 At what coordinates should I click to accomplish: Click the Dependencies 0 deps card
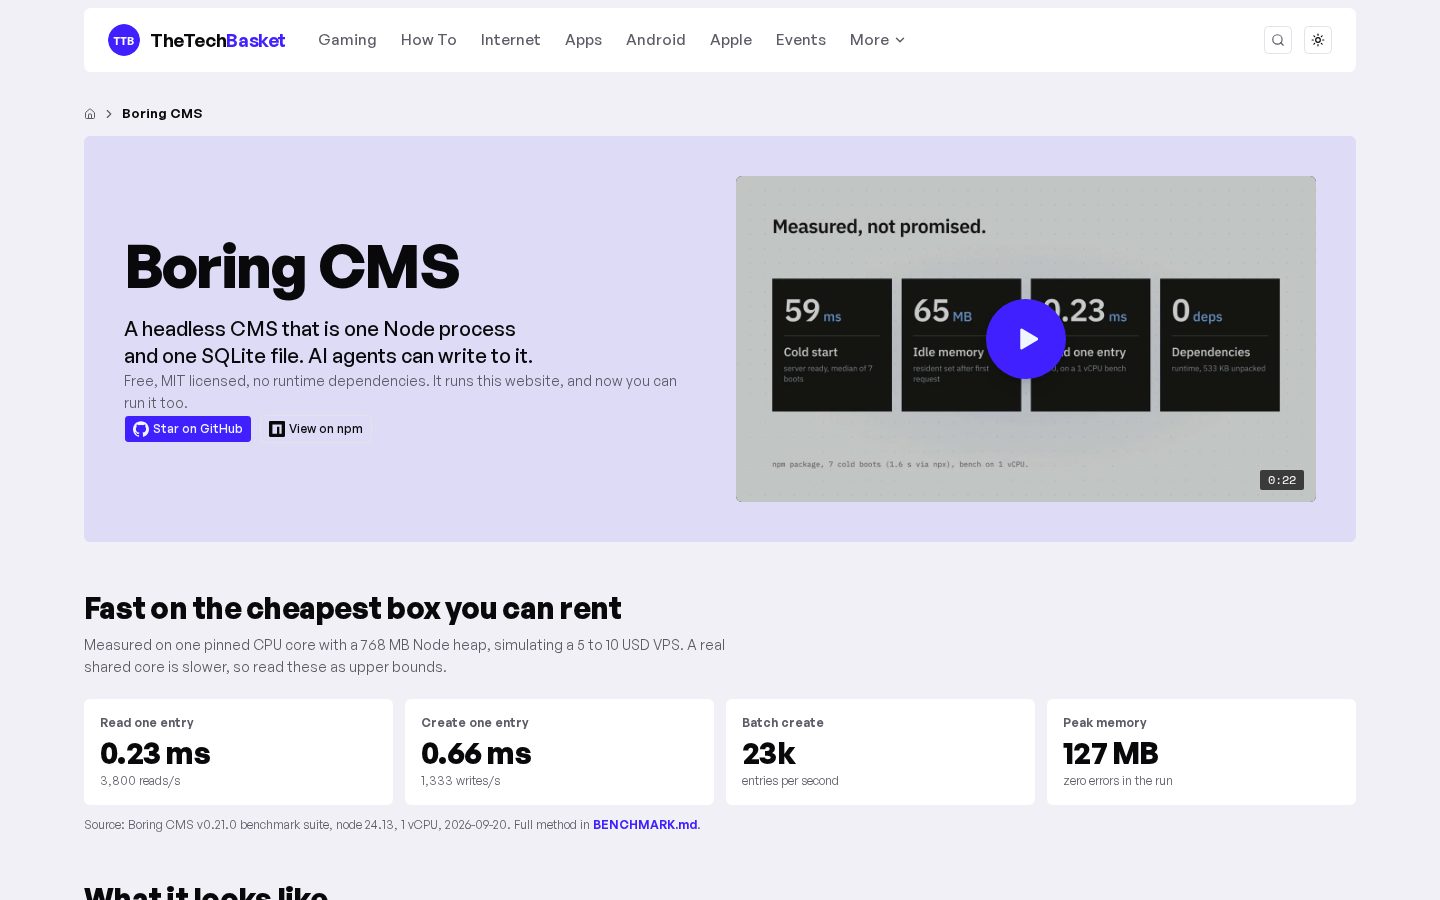[1220, 345]
